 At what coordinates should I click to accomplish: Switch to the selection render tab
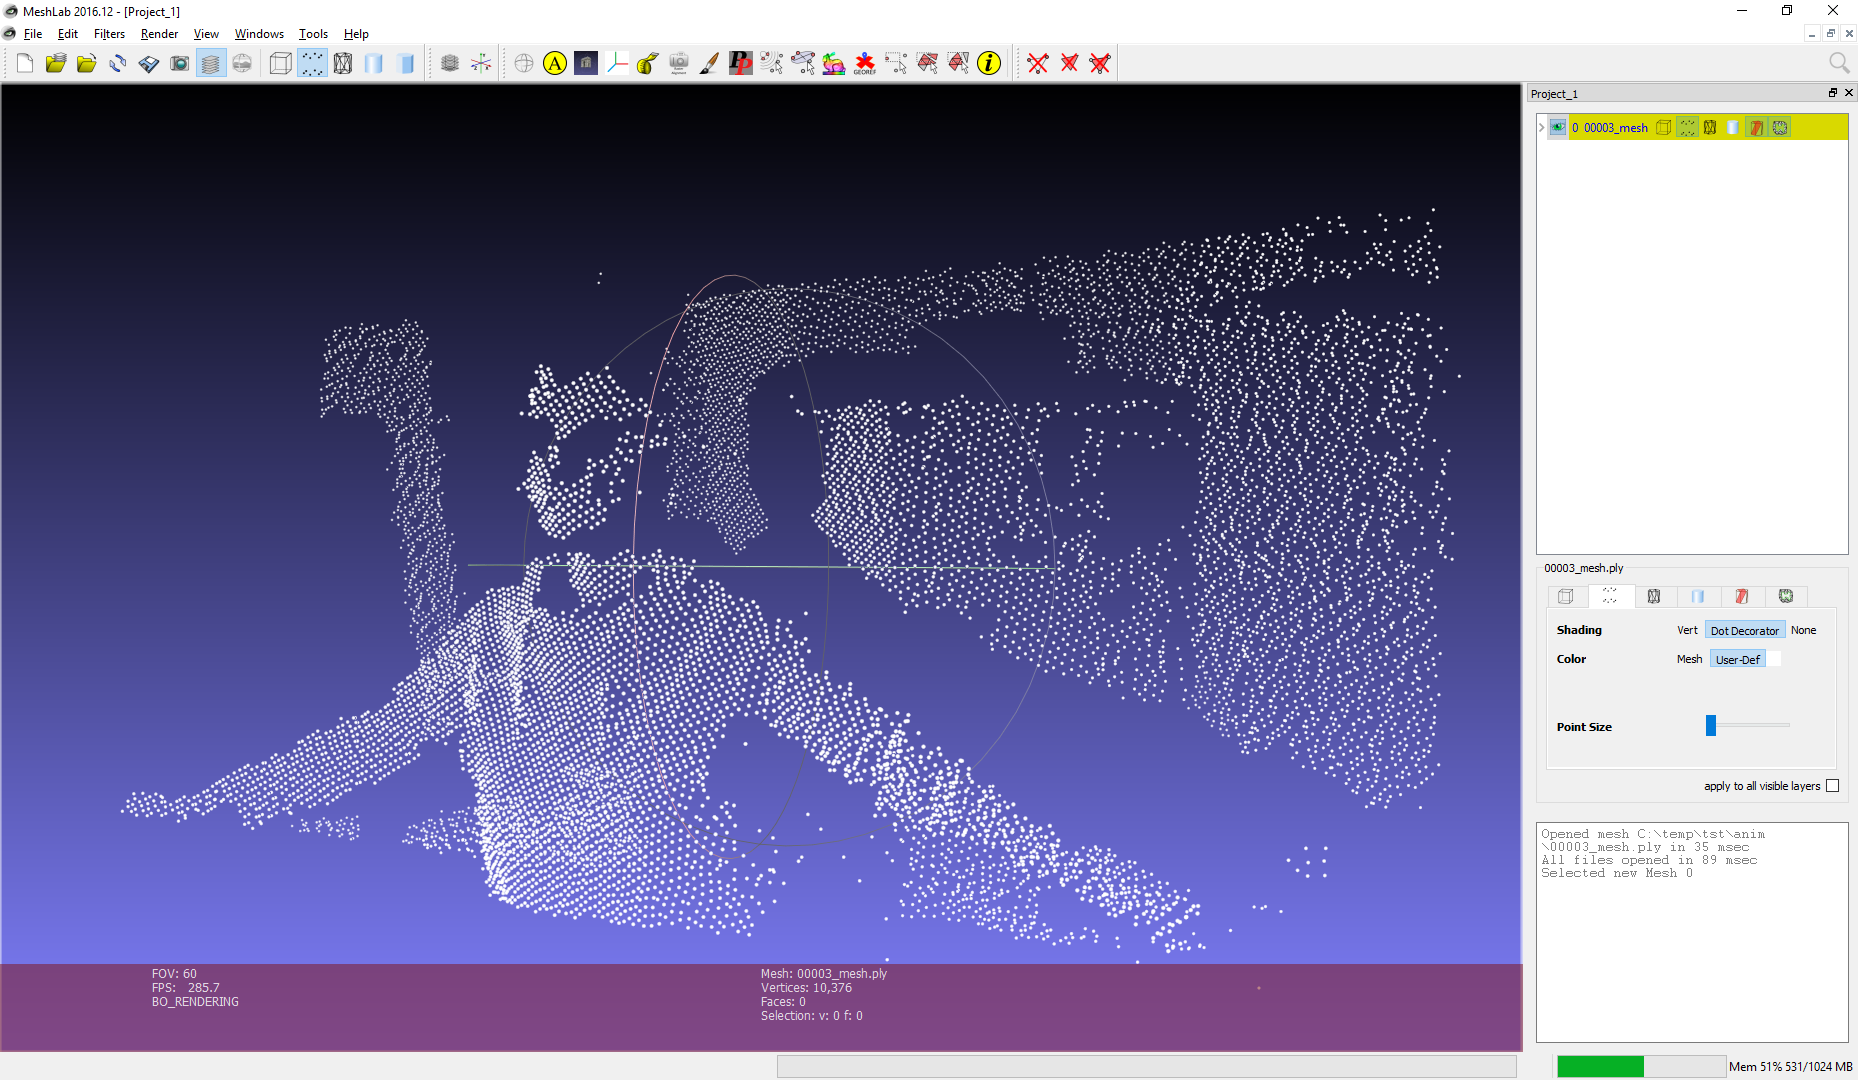1742,597
